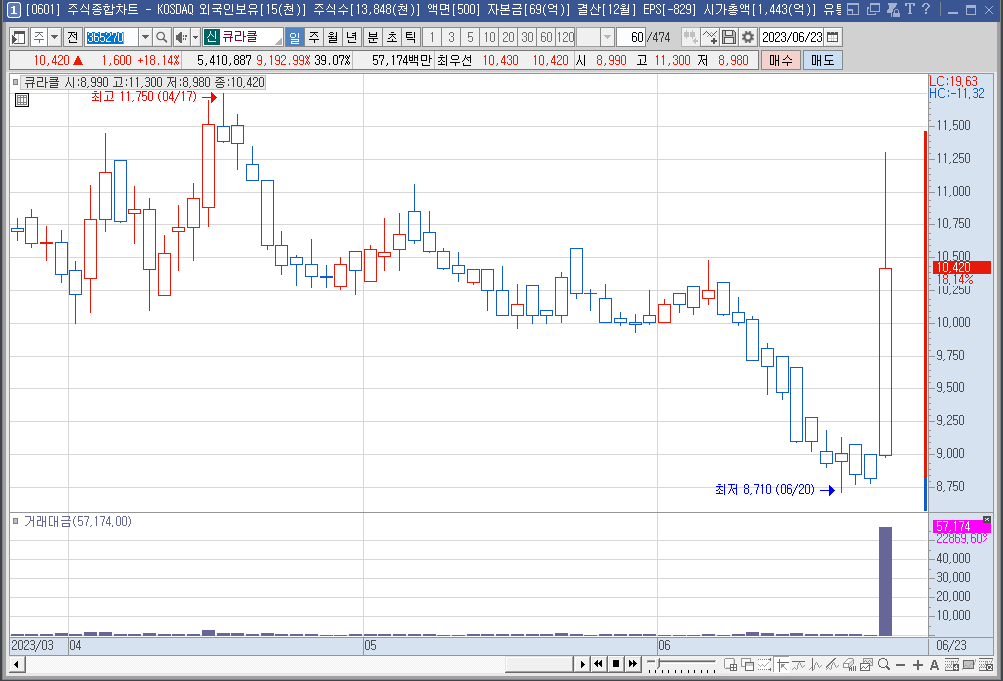Rewind the chart replay
The image size is (1003, 681).
(598, 664)
